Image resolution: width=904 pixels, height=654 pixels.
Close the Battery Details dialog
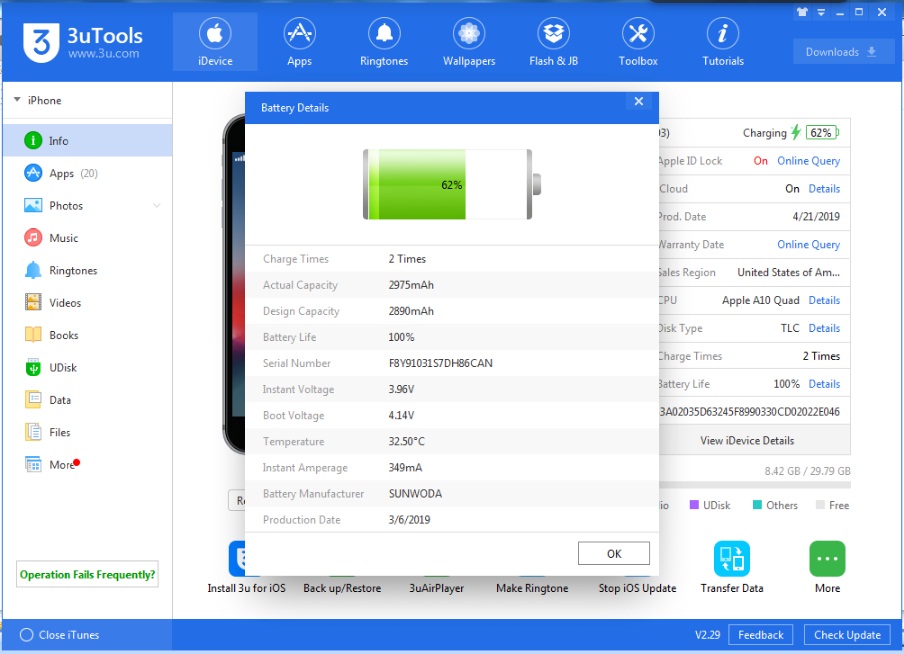(x=638, y=102)
